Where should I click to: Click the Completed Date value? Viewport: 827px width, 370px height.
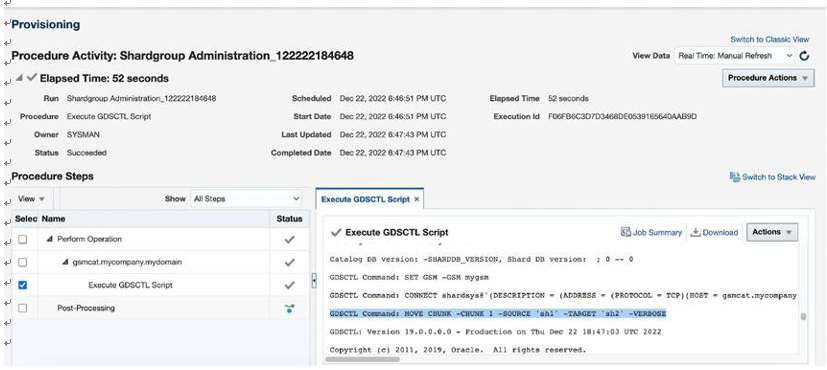(393, 153)
